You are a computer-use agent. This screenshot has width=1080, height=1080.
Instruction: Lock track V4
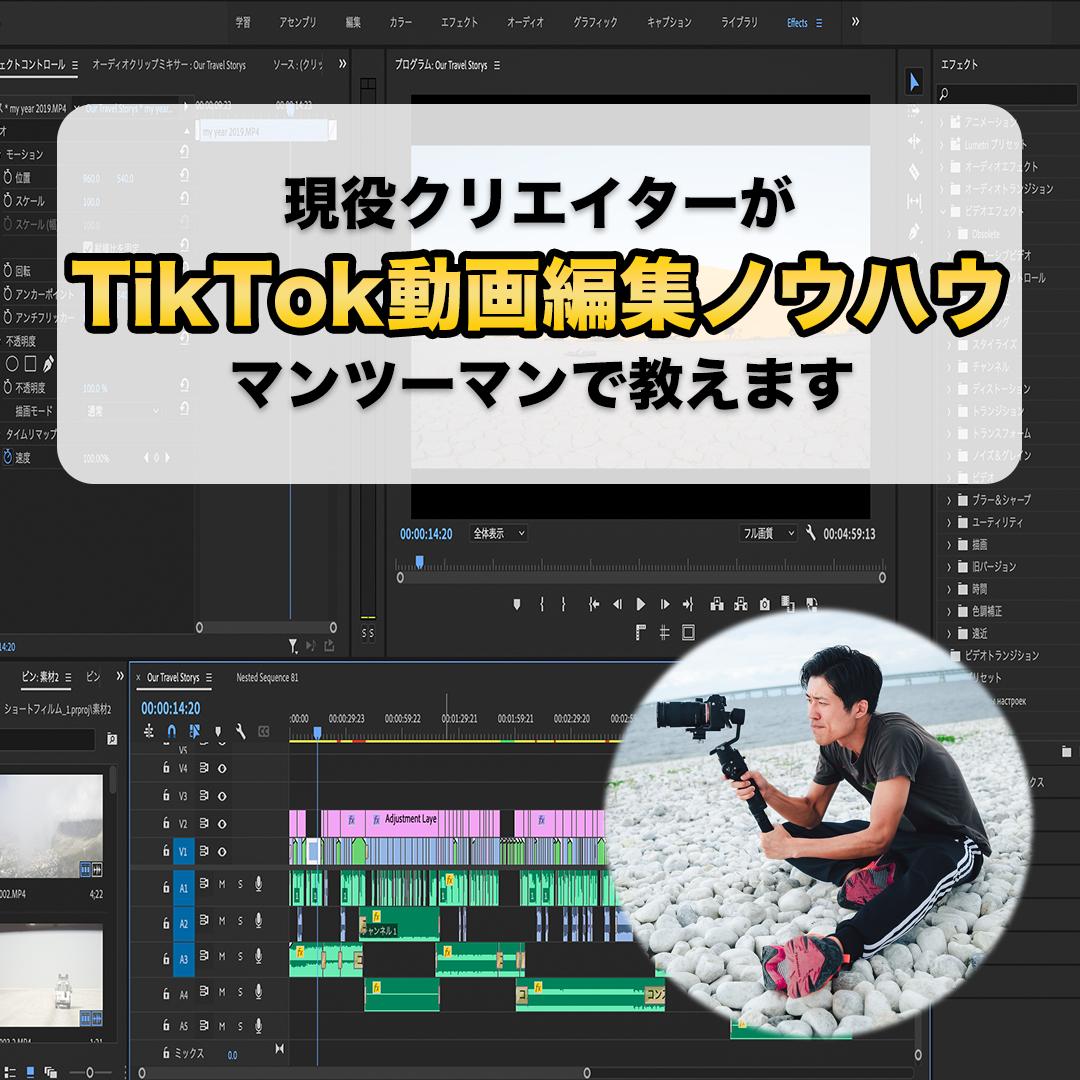click(166, 767)
